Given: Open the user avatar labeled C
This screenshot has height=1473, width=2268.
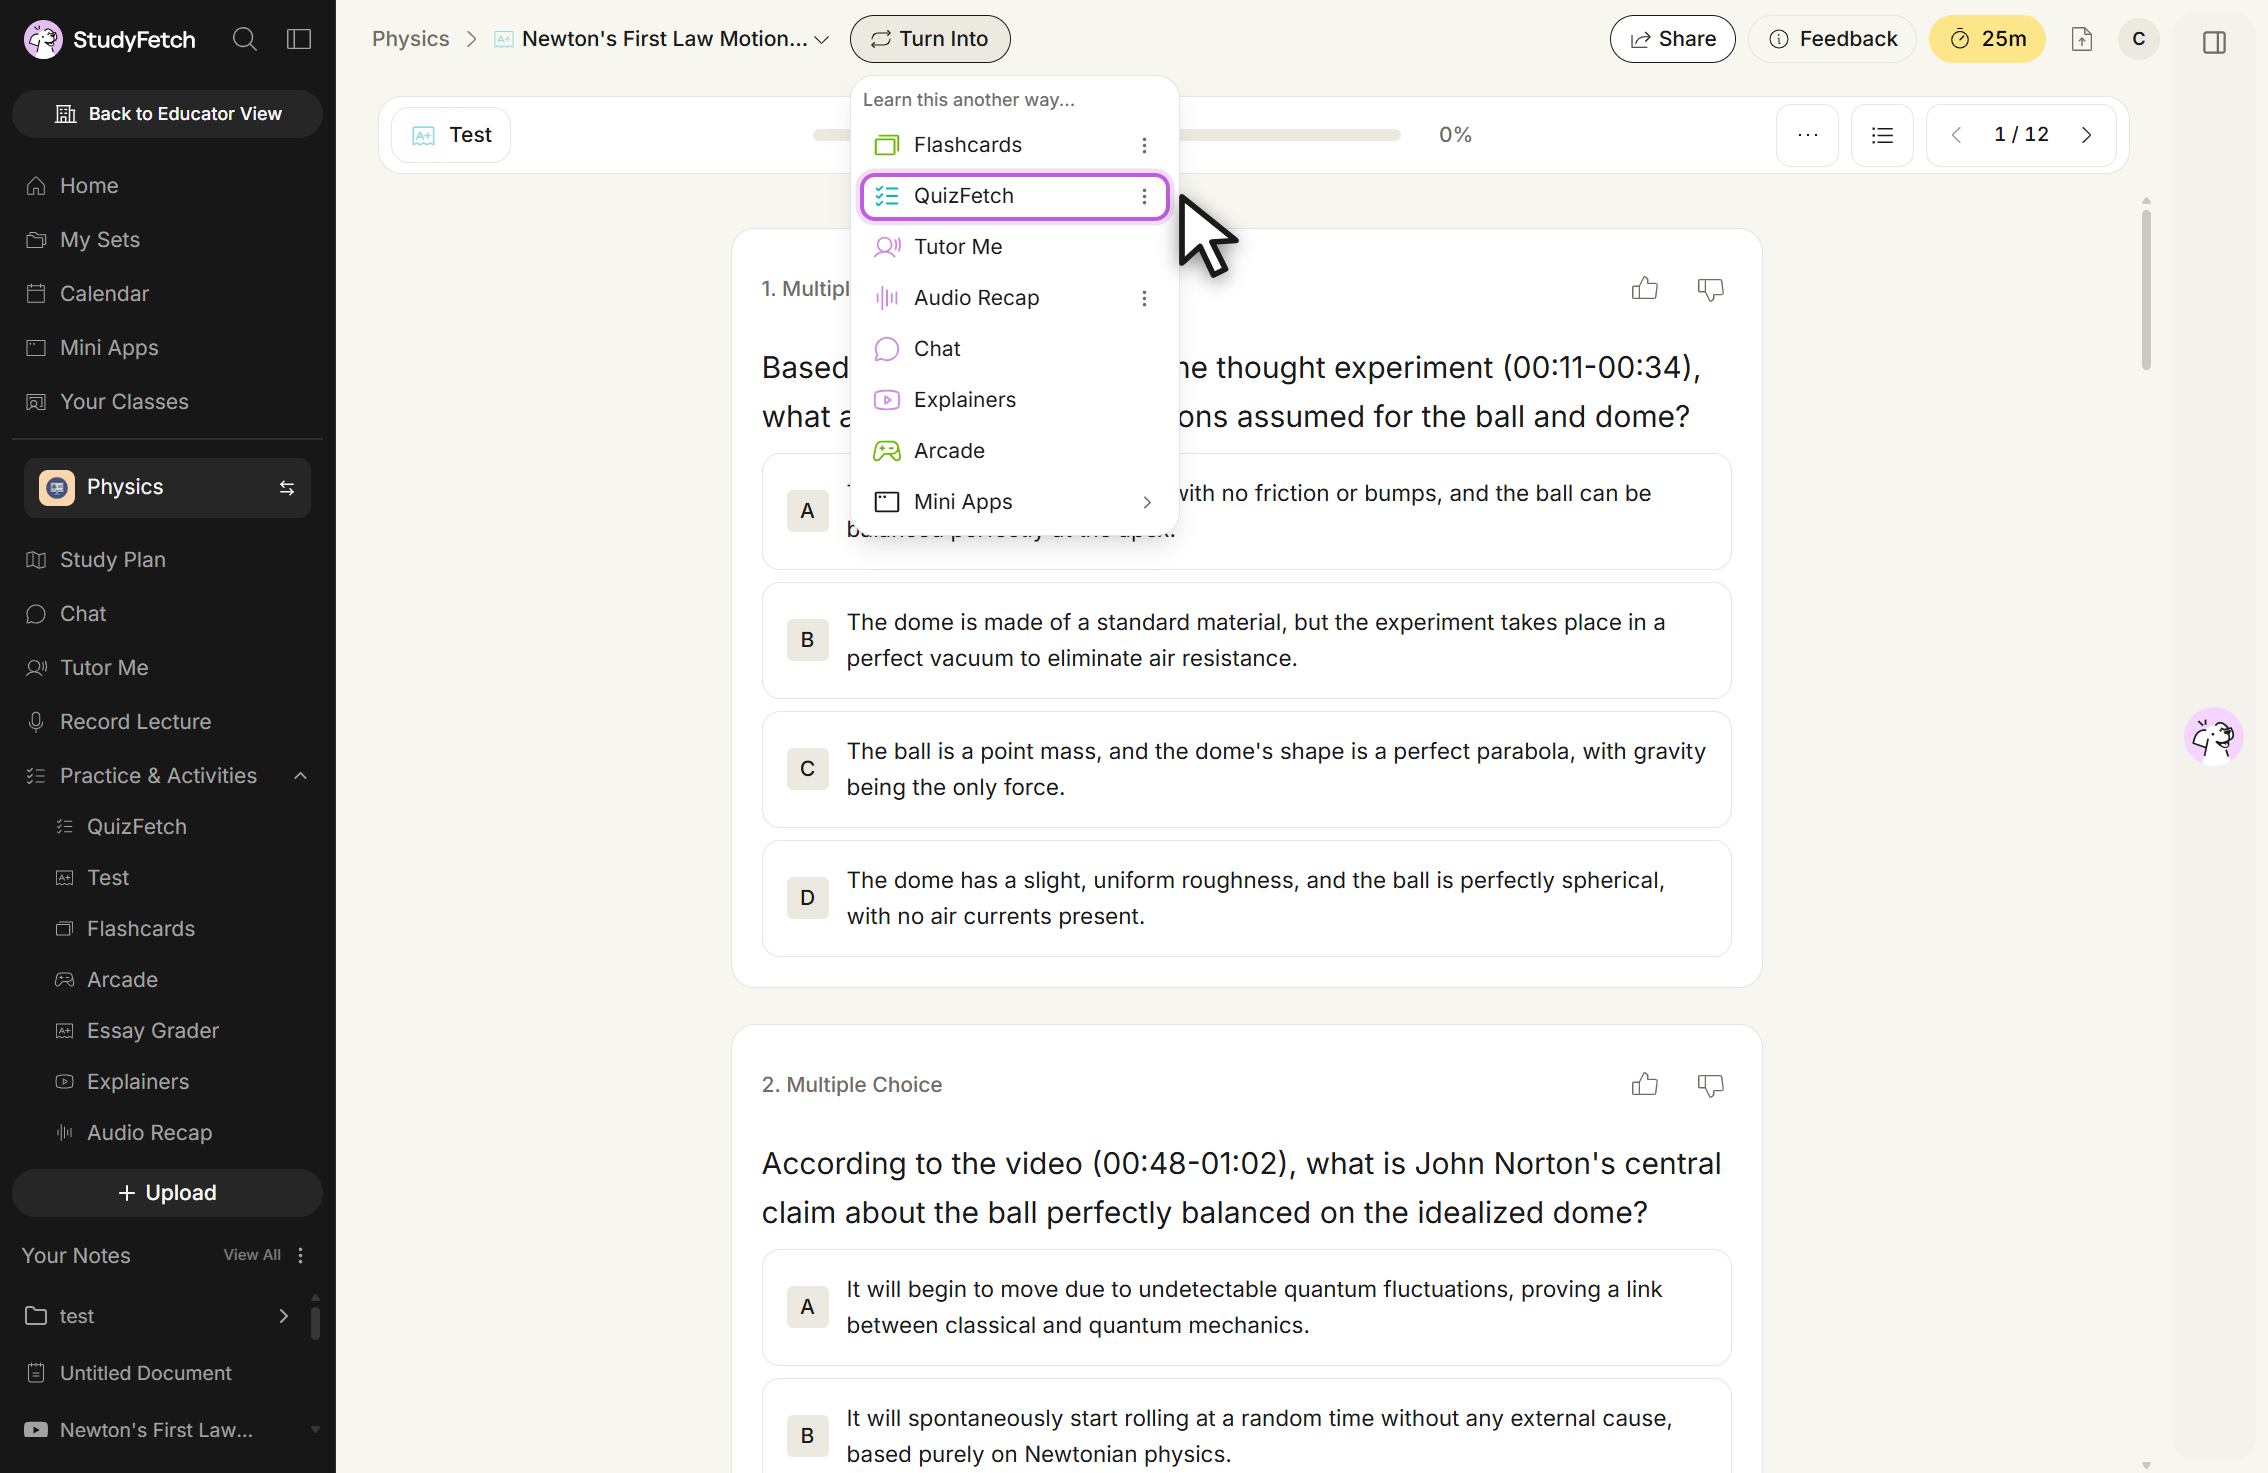Looking at the screenshot, I should tap(2139, 39).
